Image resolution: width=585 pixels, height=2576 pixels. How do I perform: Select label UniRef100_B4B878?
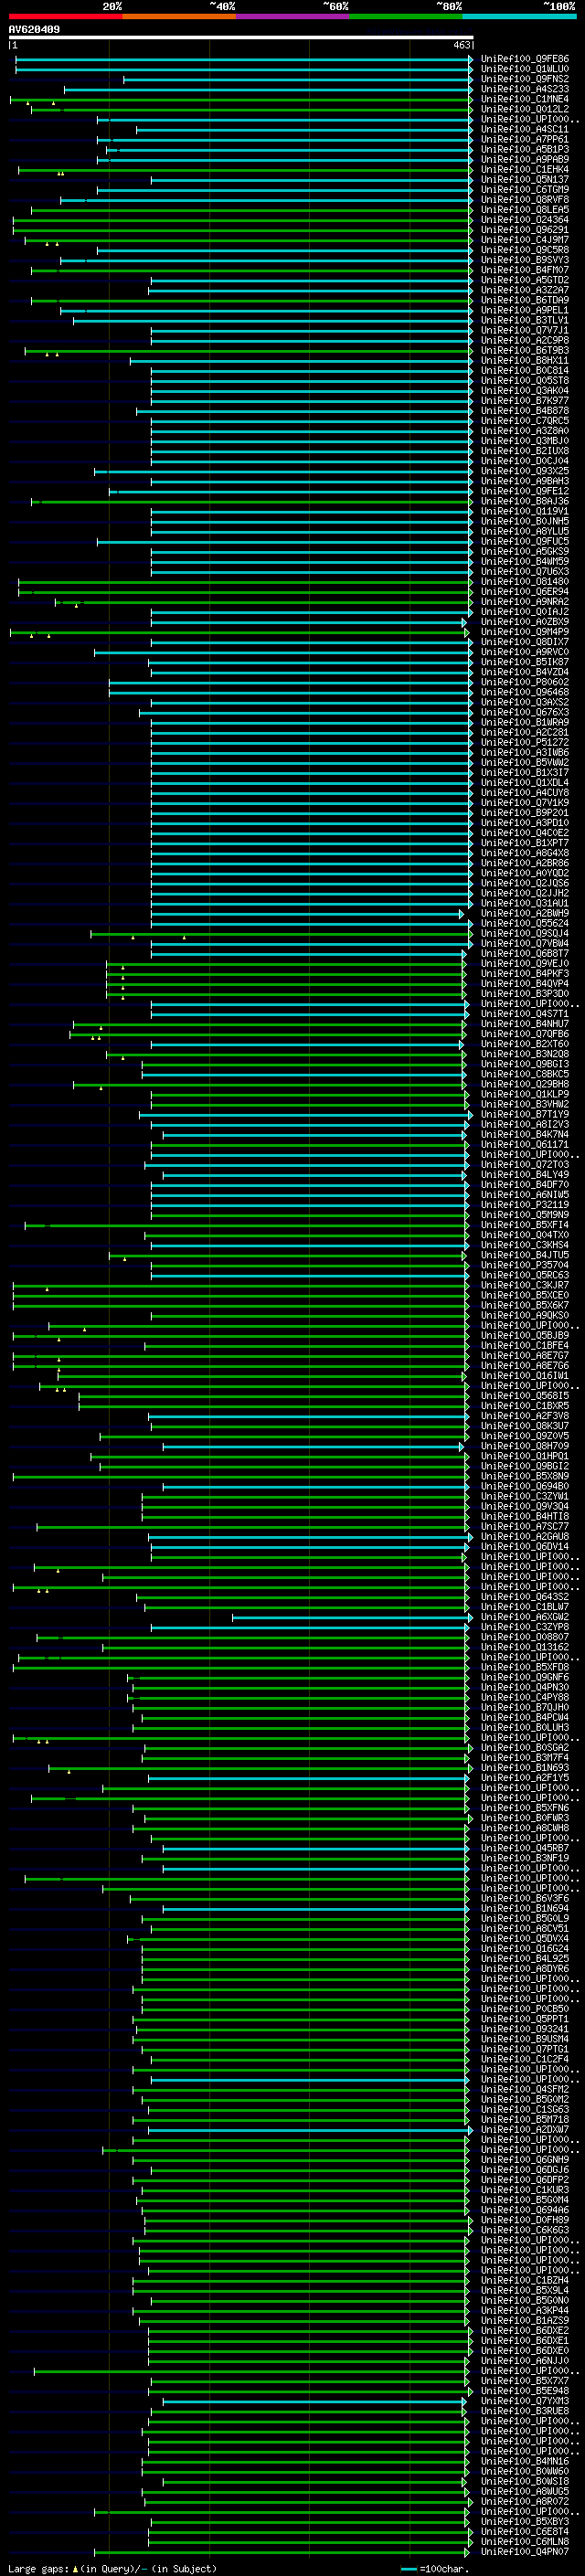524,411
